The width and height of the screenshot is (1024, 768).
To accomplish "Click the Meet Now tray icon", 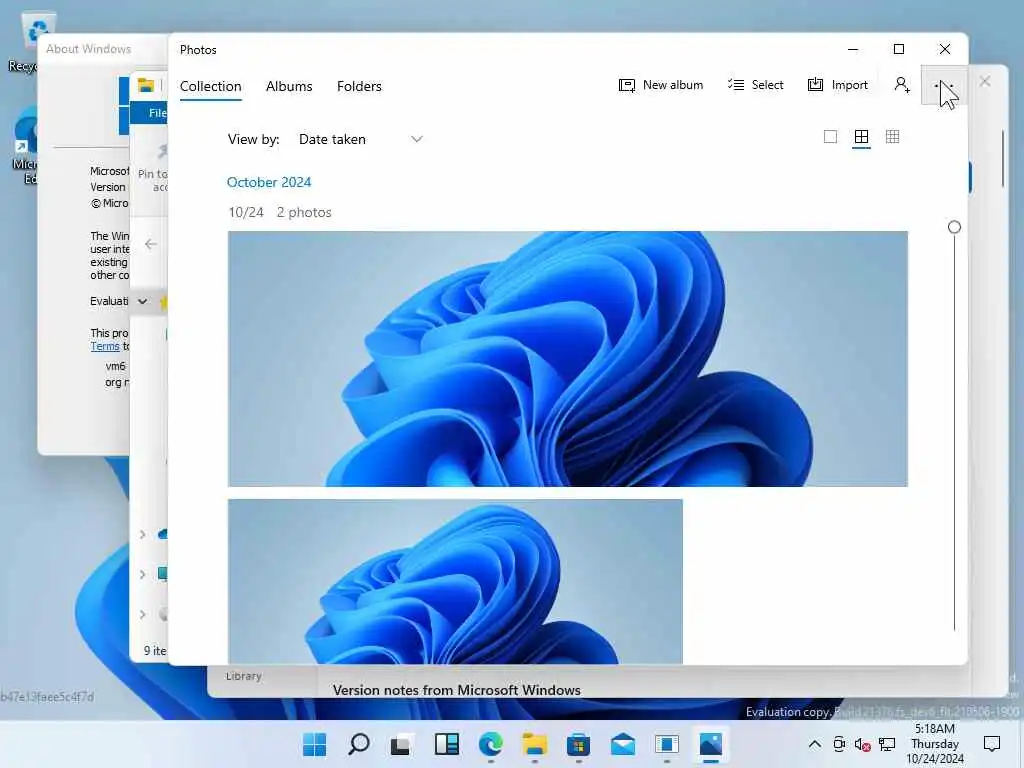I will coord(839,744).
